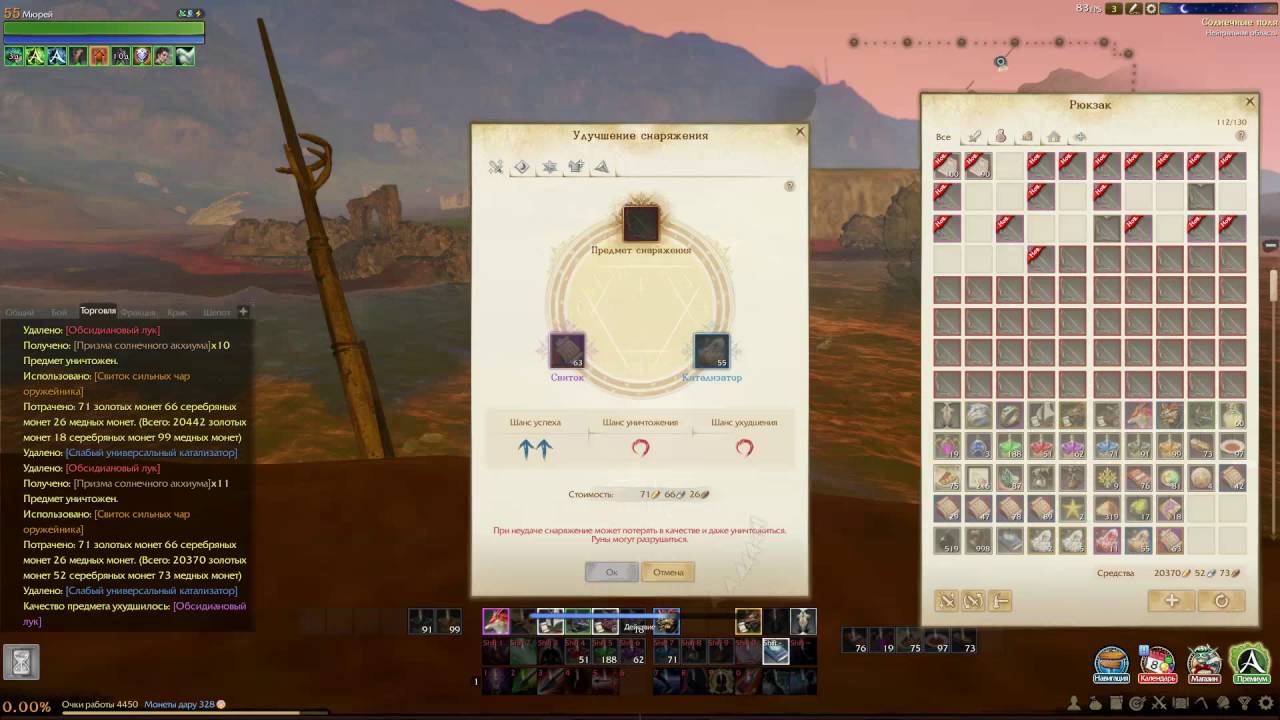Screen dimensions: 1280x720
Task: Select backpack item stack with count 998
Action: (979, 540)
